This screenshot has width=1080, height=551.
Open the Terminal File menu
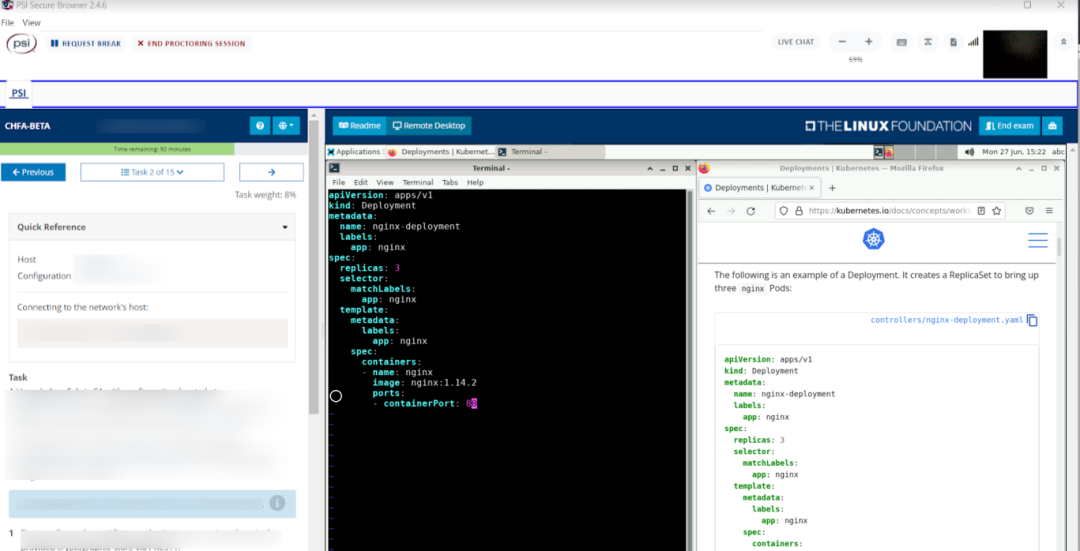pos(339,183)
